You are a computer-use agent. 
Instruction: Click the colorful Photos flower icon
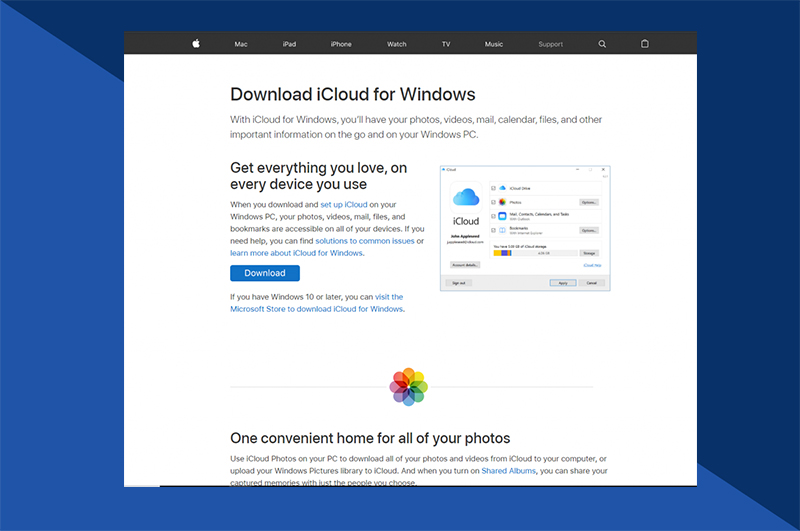pos(409,387)
